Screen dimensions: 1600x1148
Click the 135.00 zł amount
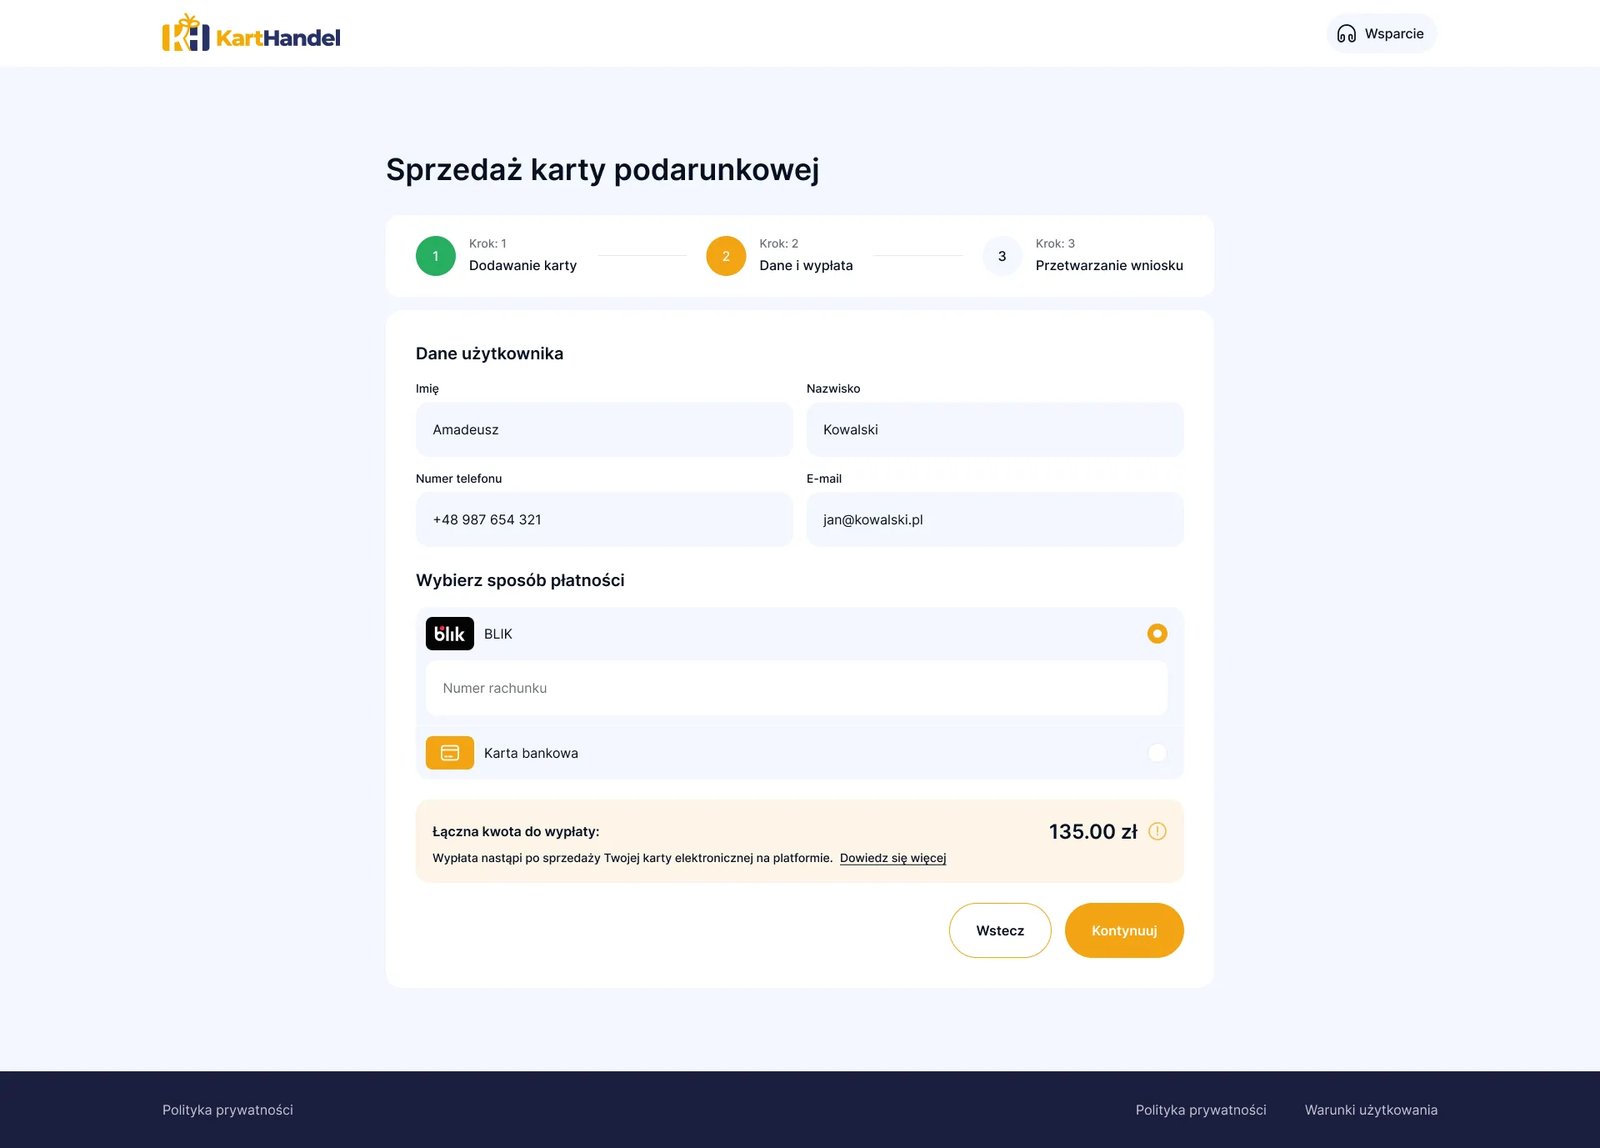(1093, 832)
